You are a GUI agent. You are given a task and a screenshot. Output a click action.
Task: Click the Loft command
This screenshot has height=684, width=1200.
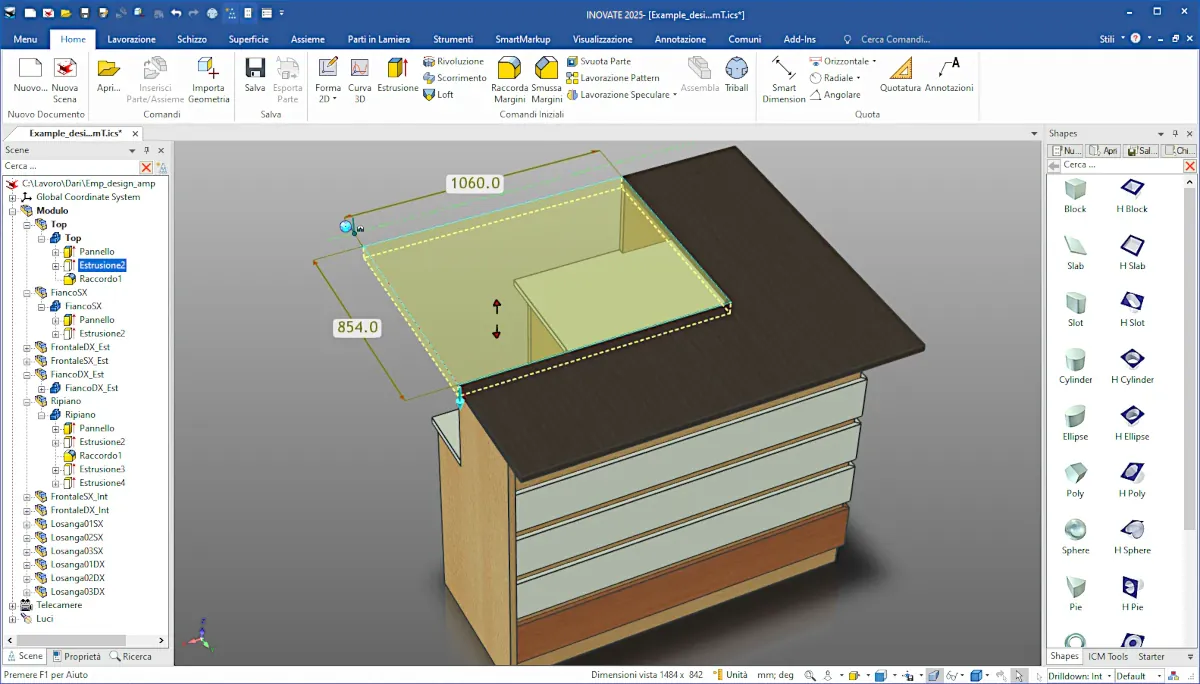coord(438,95)
